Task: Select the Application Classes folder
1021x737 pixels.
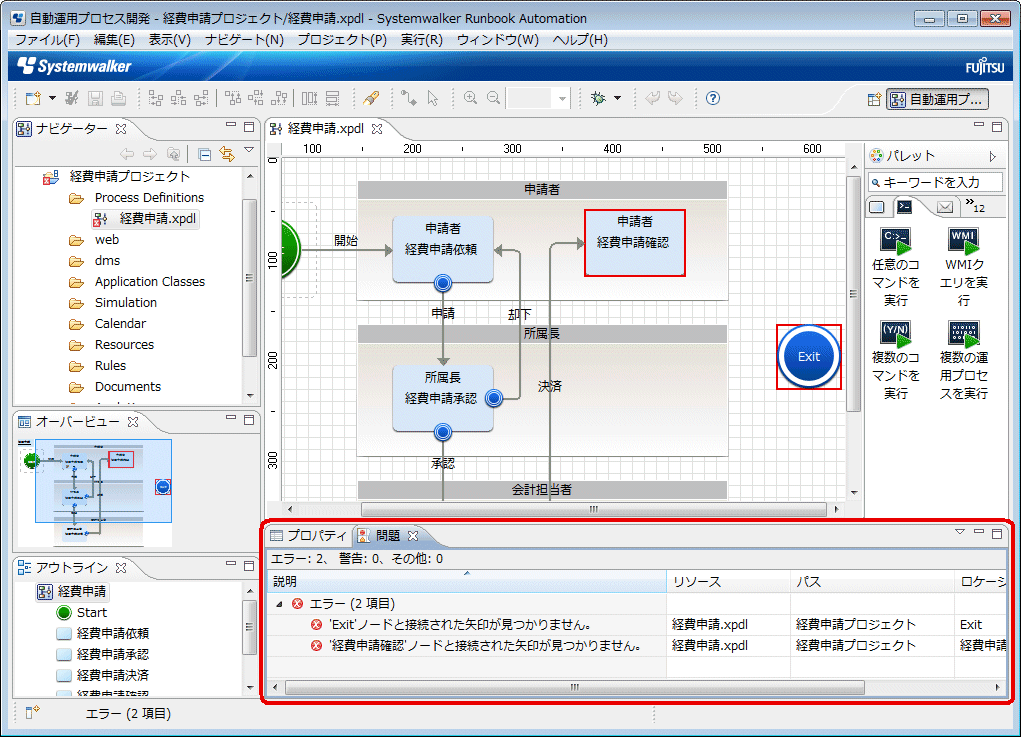Action: 150,282
